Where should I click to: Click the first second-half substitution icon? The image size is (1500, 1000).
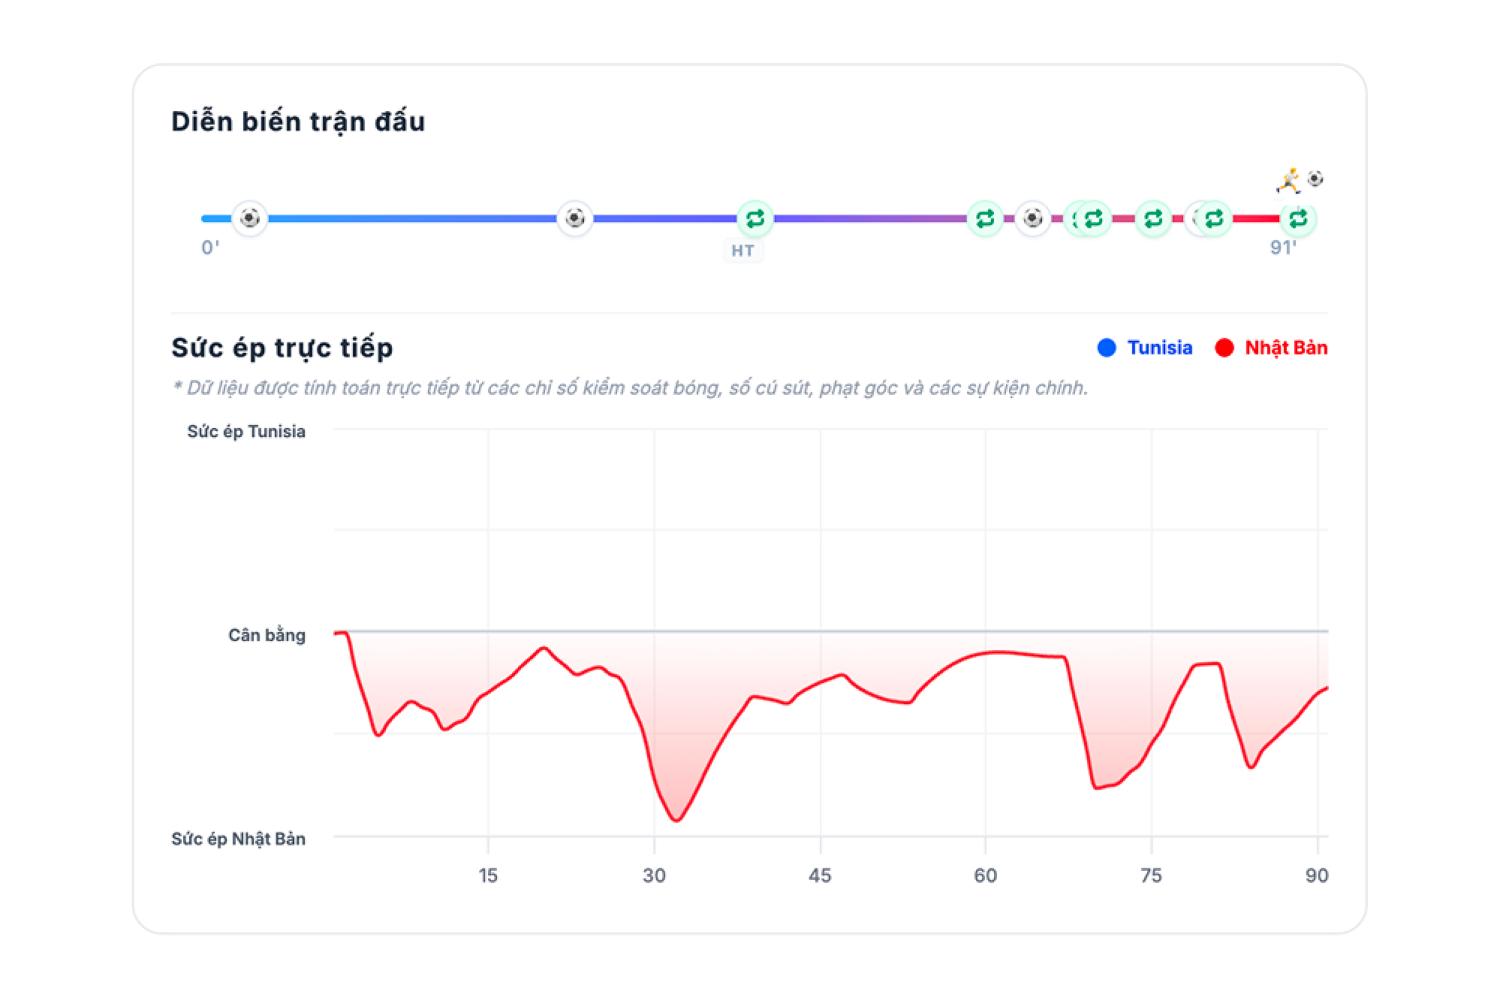pos(985,218)
